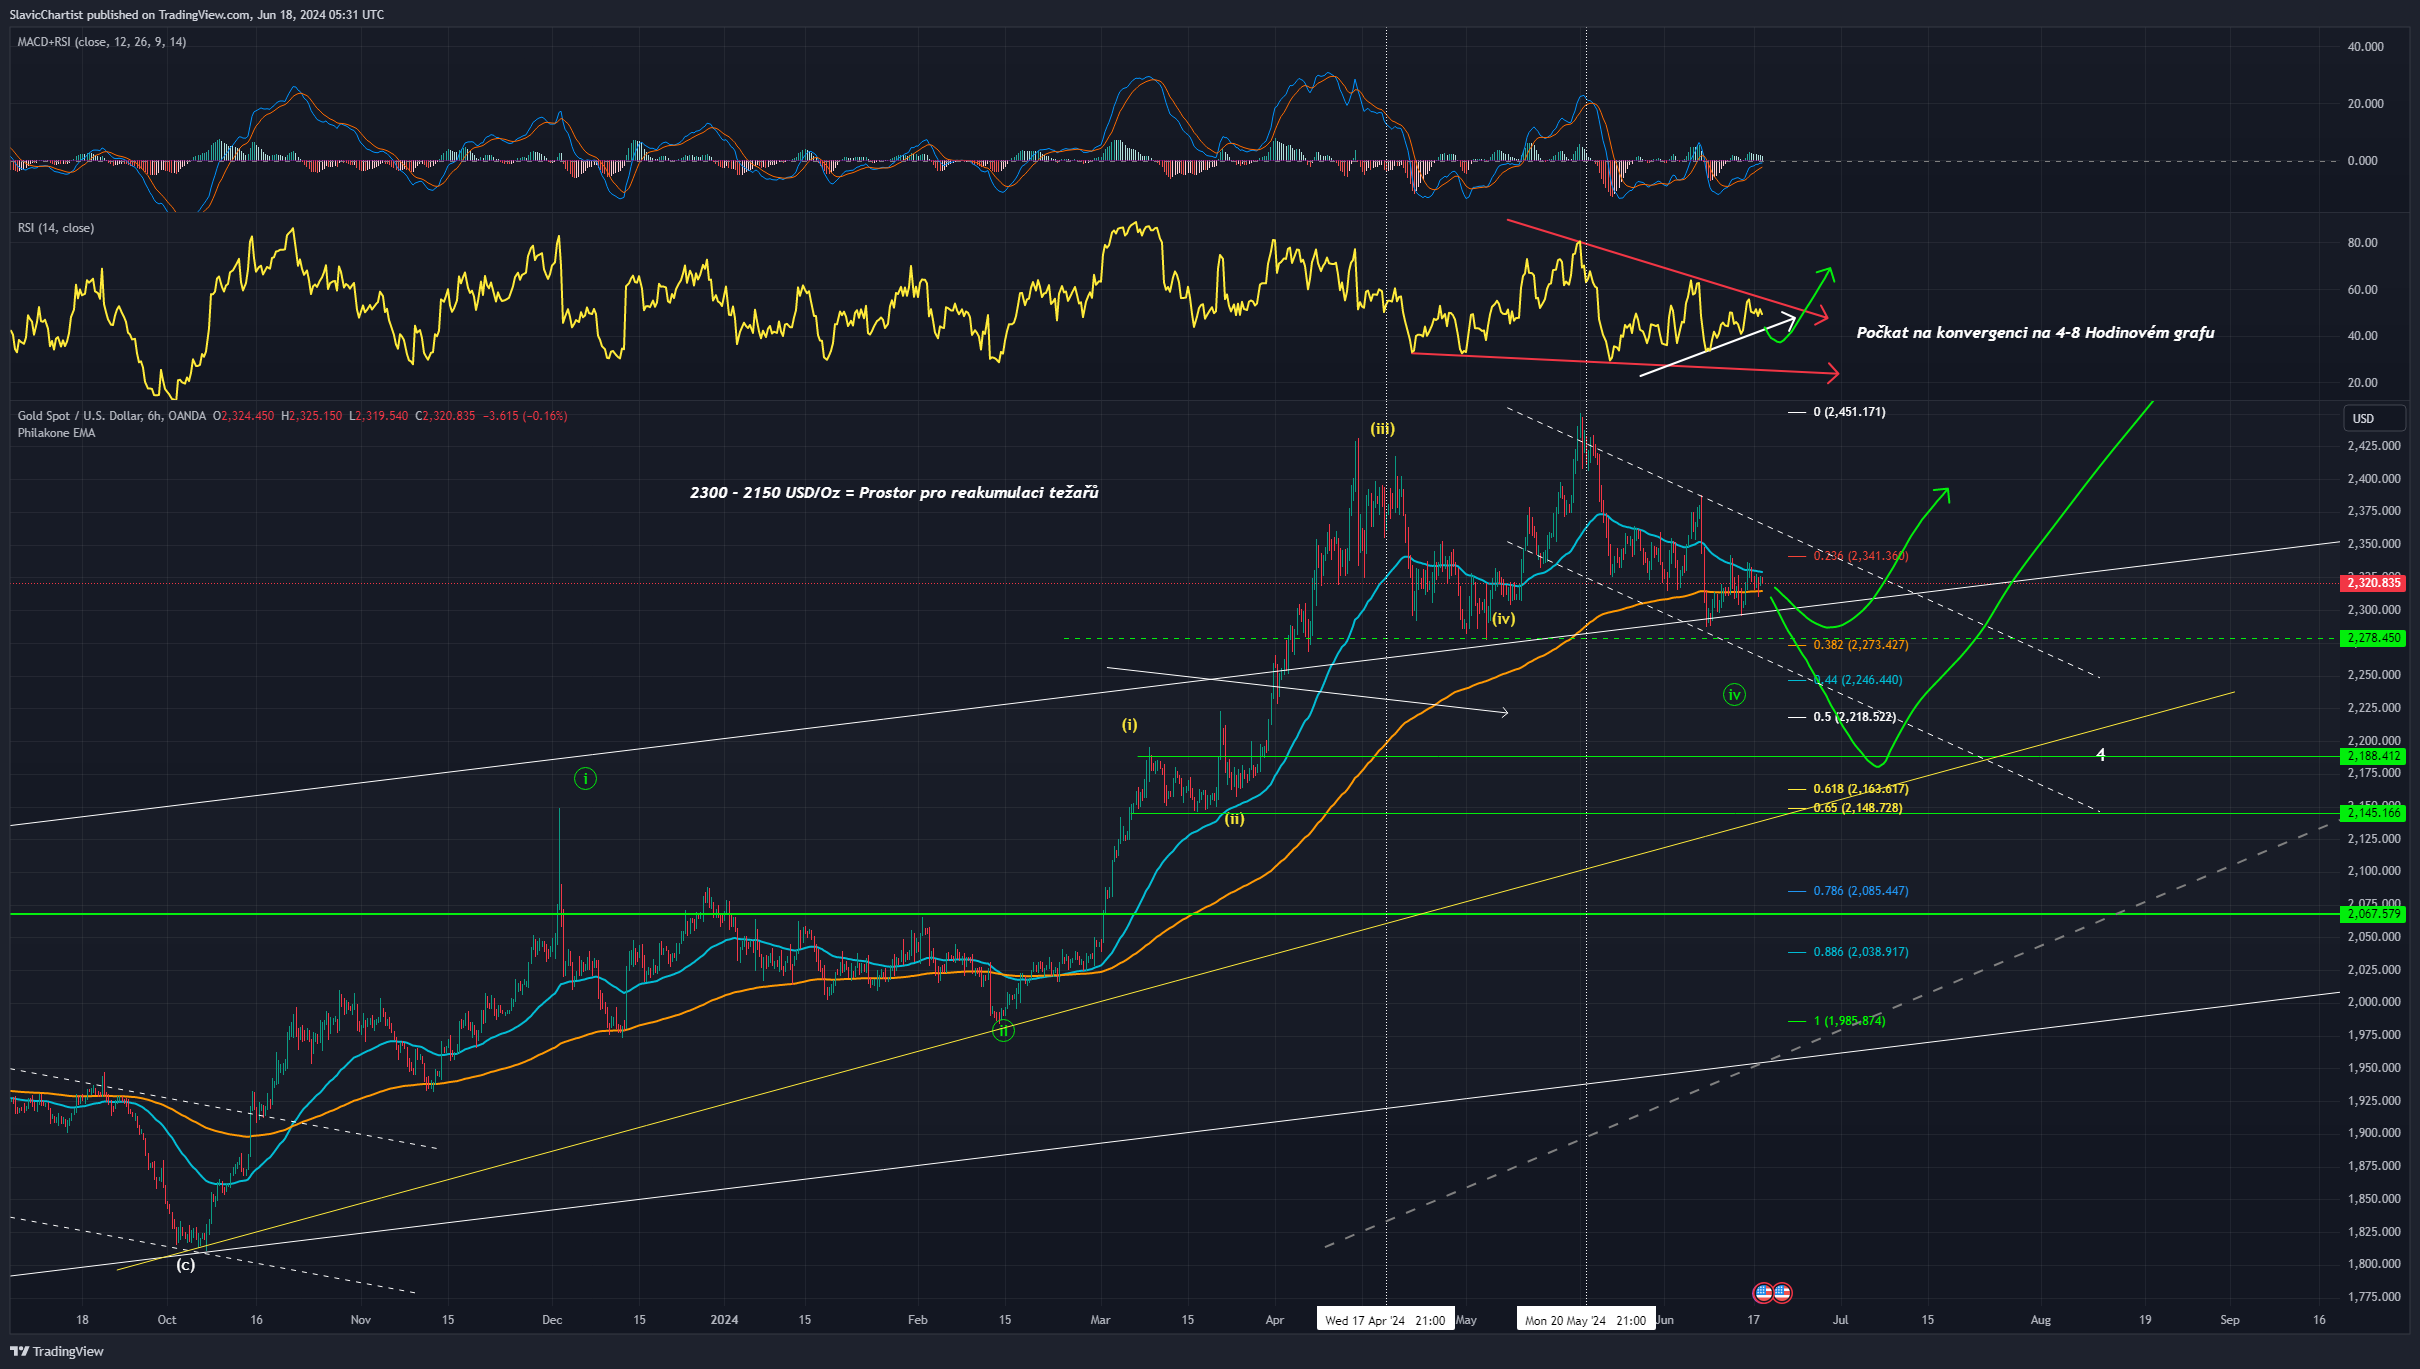
Task: Click the MACD+RSI (close, 12, 26, 9, 14) legend
Action: point(101,42)
